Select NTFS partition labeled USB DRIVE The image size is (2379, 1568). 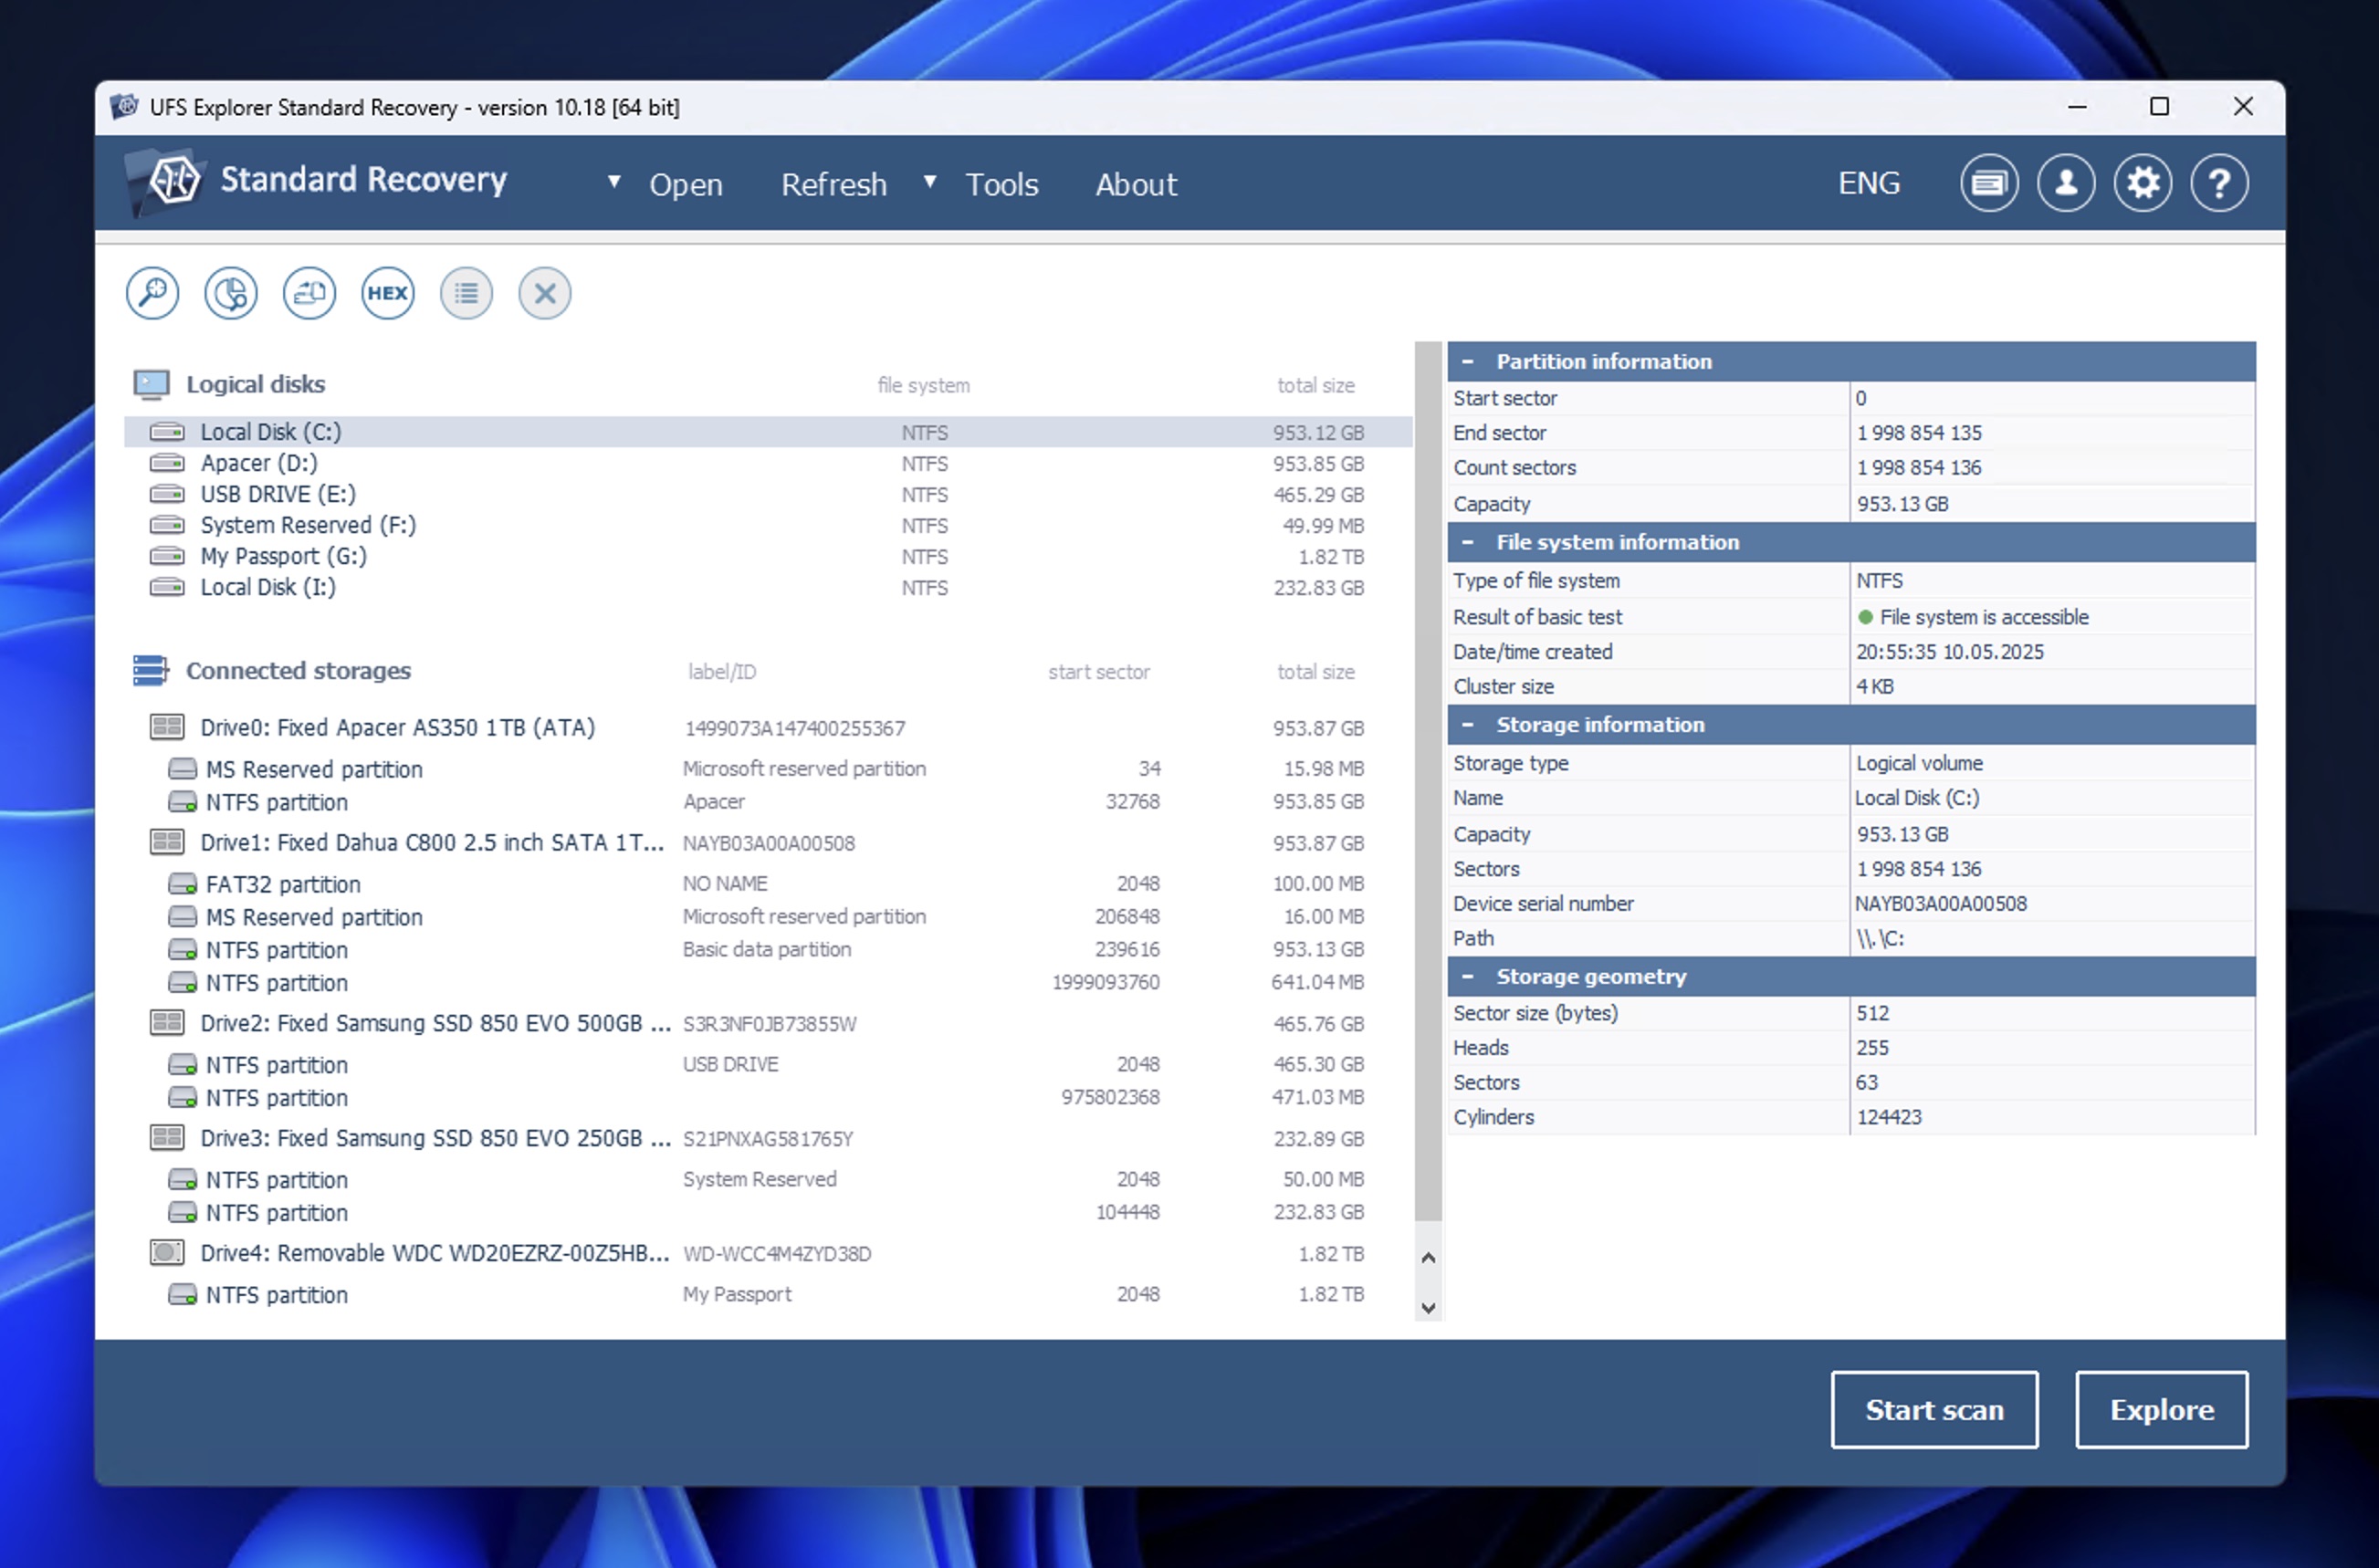pos(768,1065)
